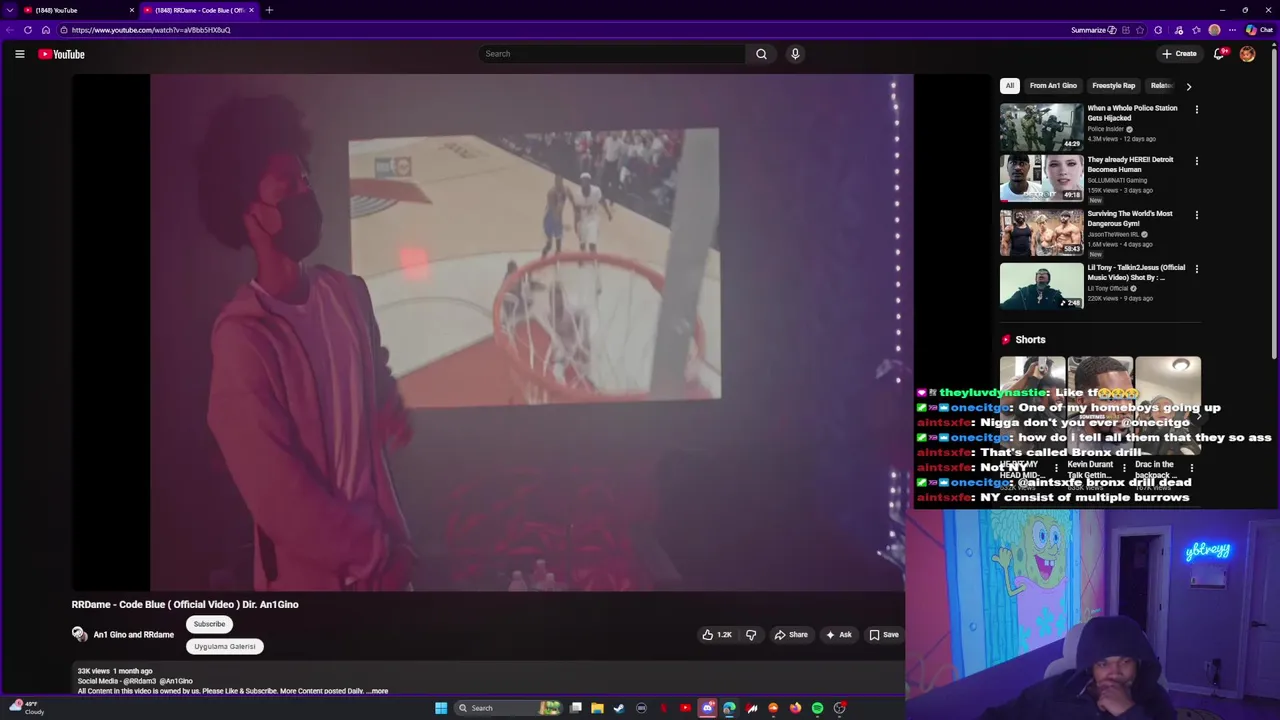1280x720 pixels.
Task: Open Surviving World's Most Dangerous Gym thumbnail
Action: tap(1041, 232)
